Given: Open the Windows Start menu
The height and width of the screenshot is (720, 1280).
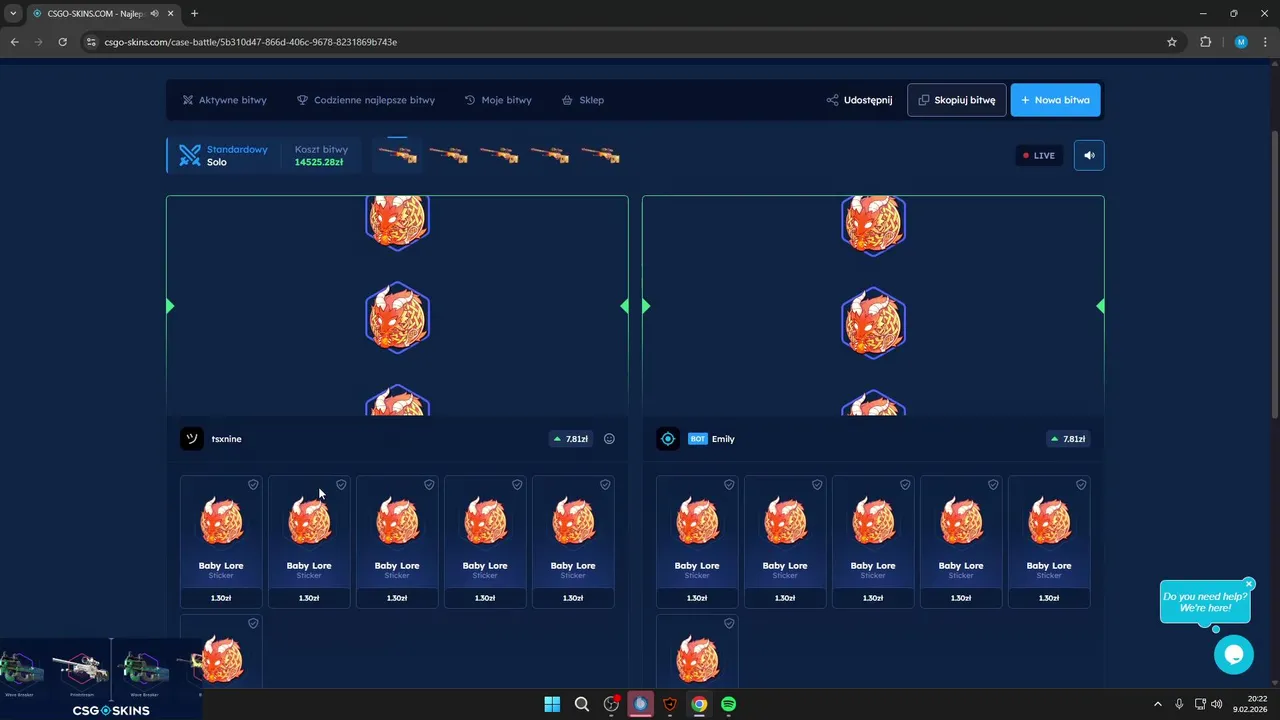Looking at the screenshot, I should [552, 704].
